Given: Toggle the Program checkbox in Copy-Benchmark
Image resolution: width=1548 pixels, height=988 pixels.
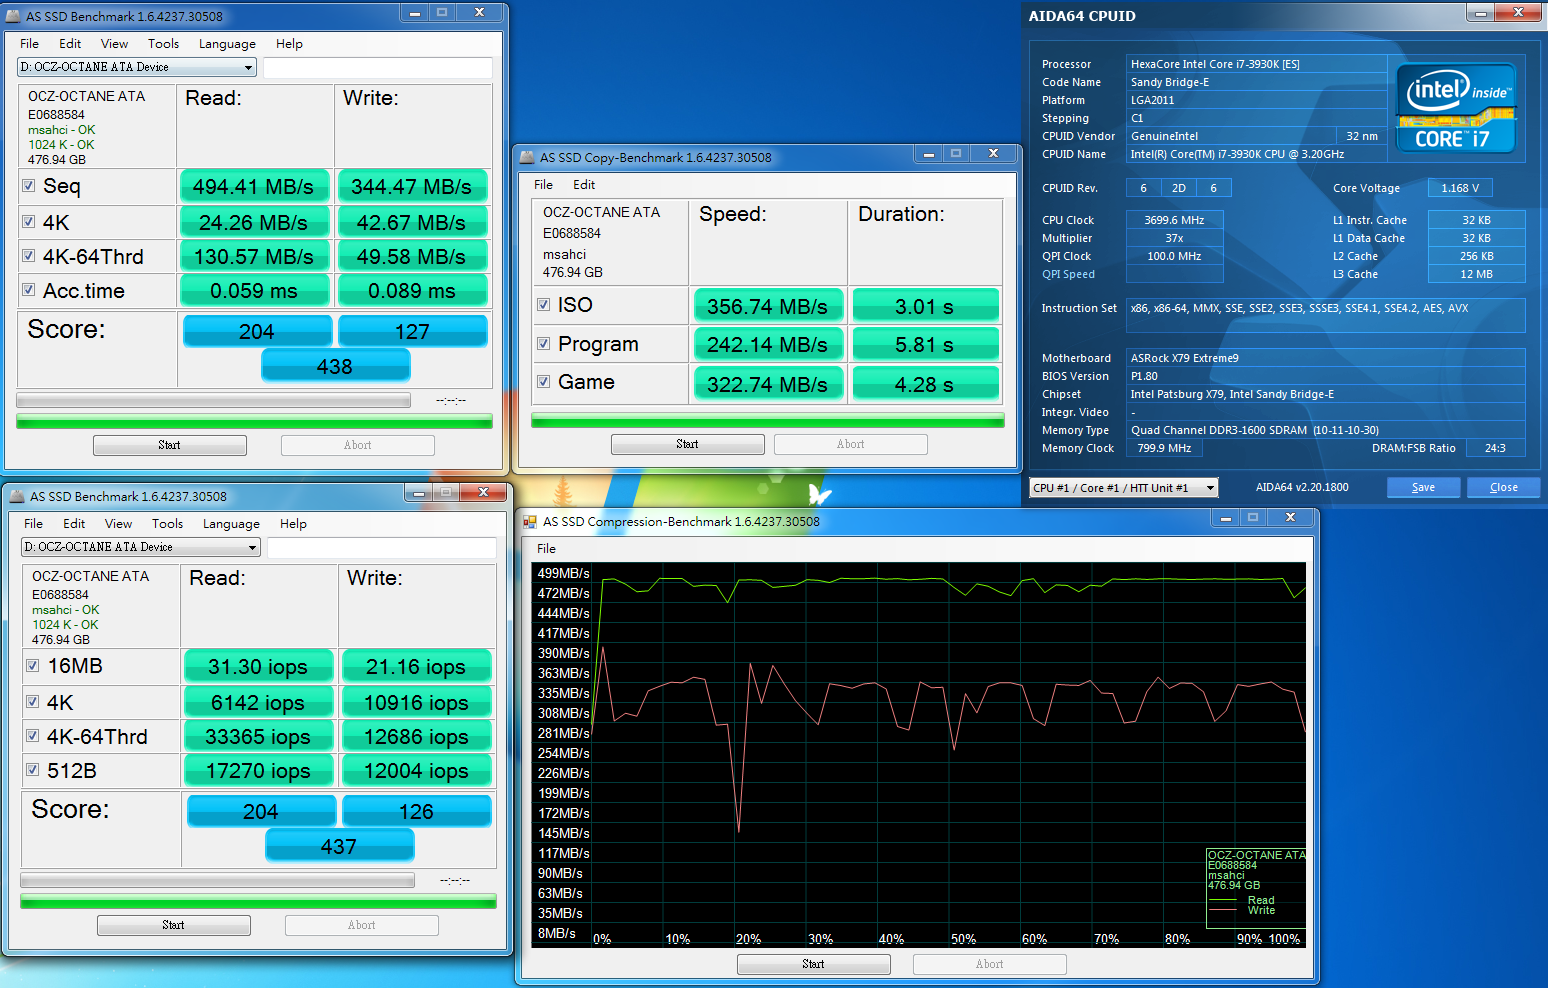Looking at the screenshot, I should pos(544,343).
